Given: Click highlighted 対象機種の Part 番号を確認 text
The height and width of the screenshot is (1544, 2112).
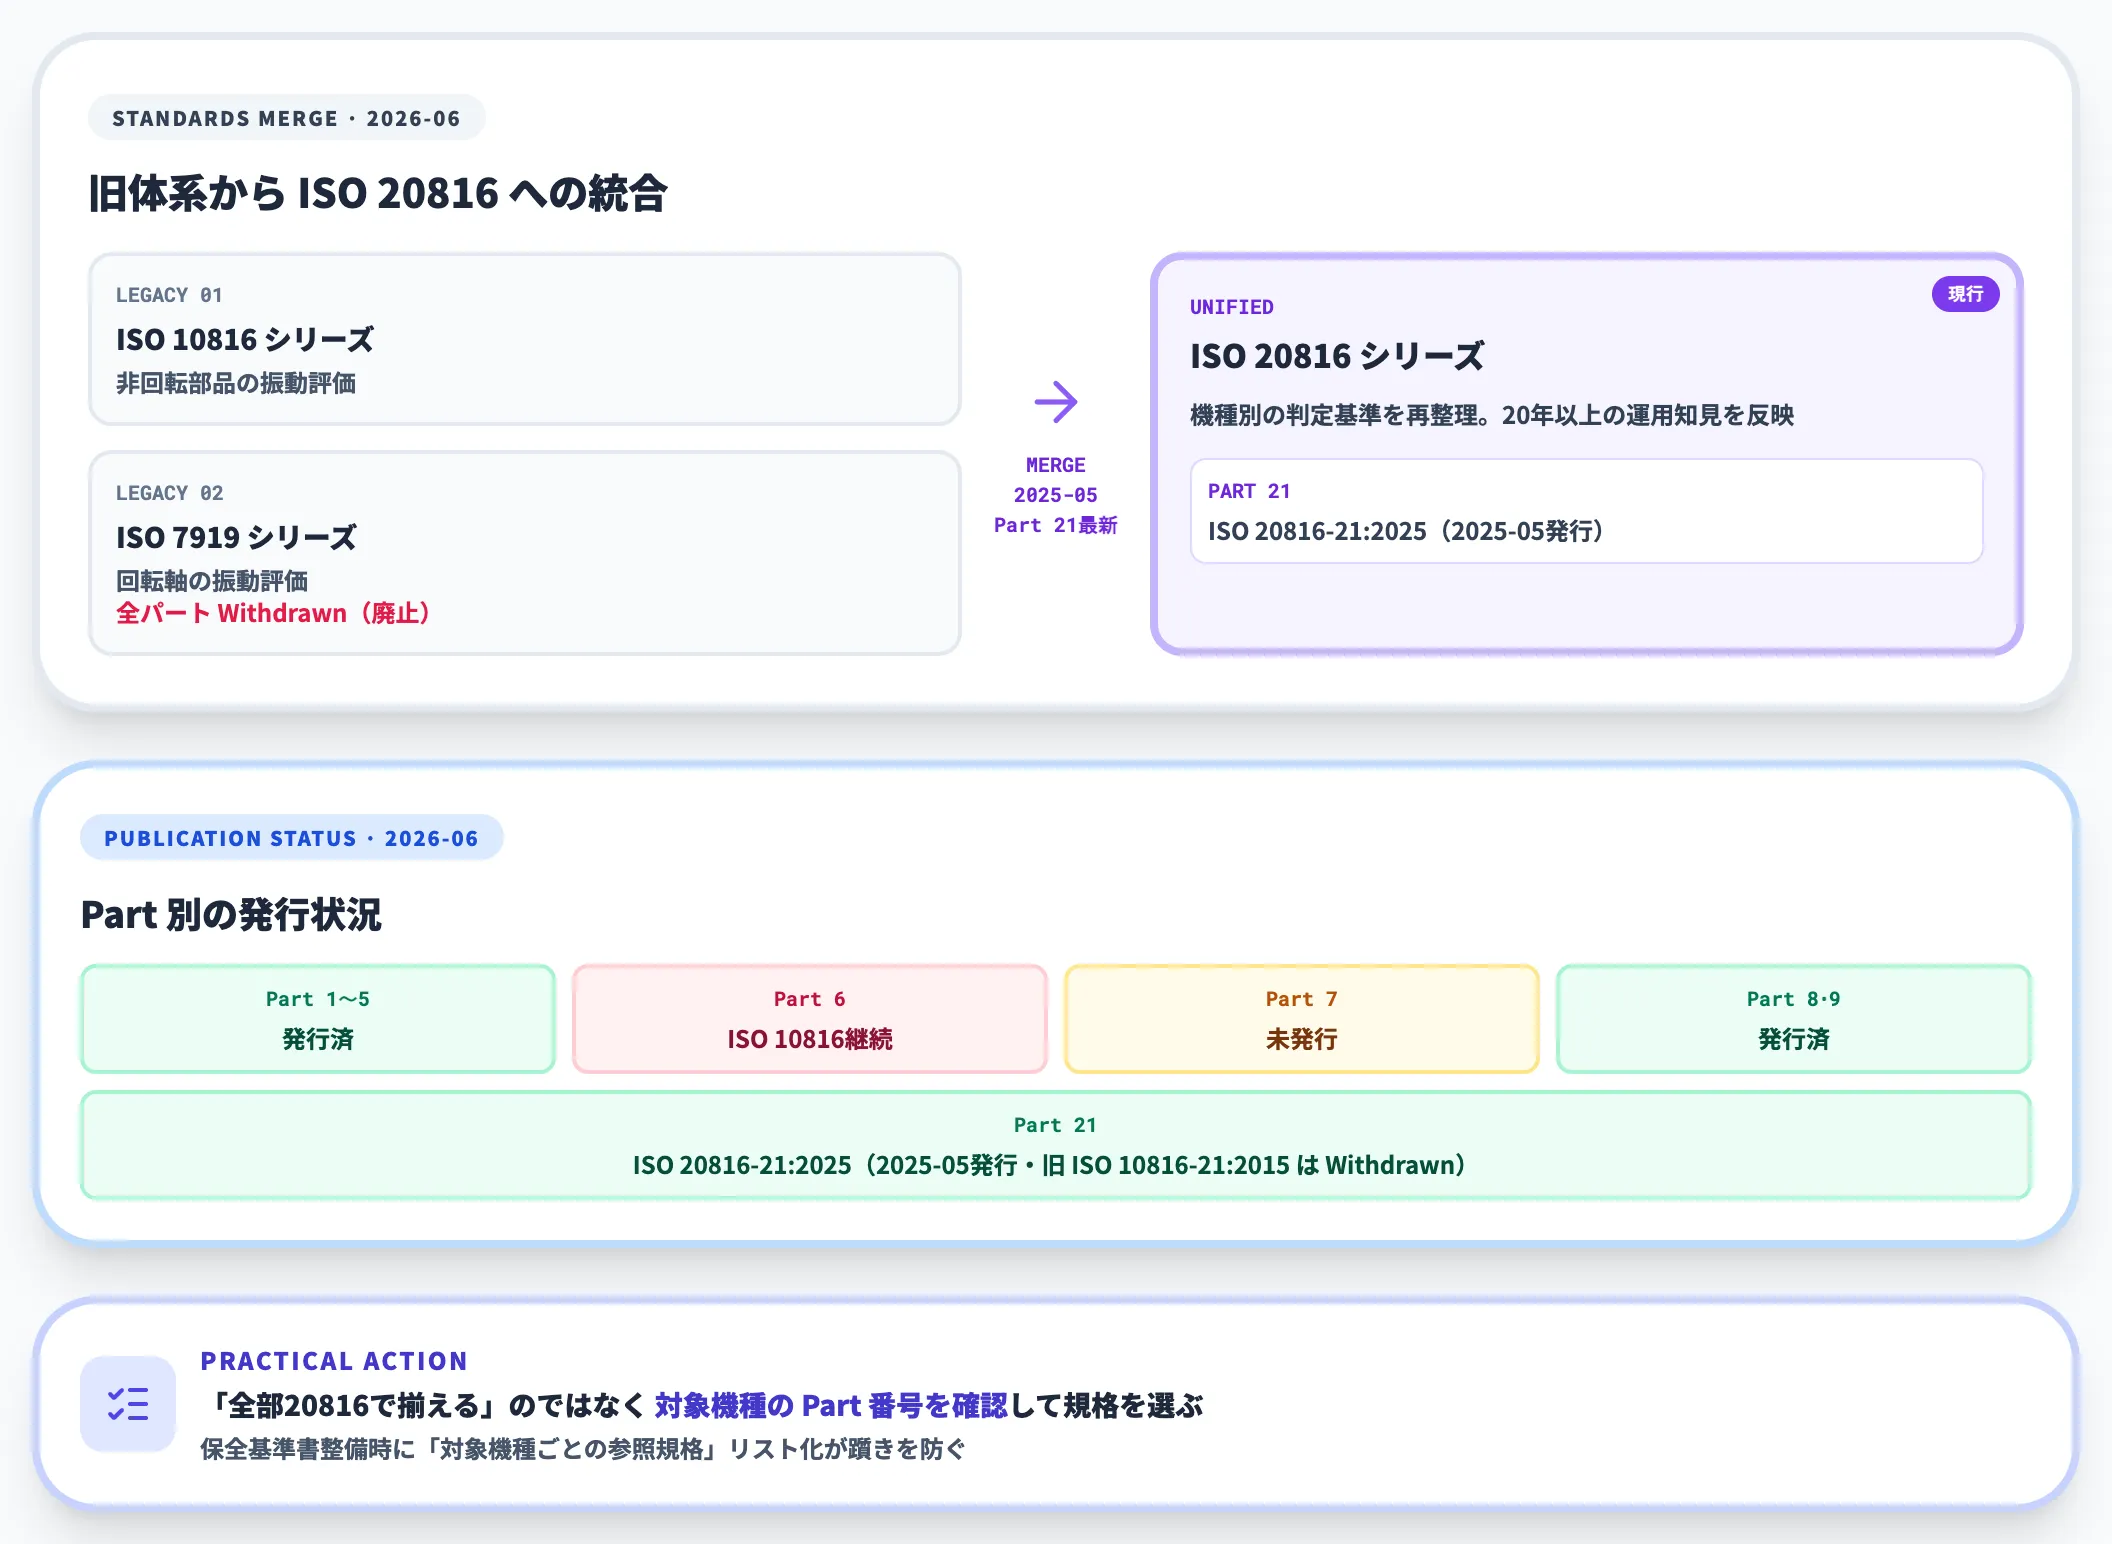Looking at the screenshot, I should coord(831,1406).
